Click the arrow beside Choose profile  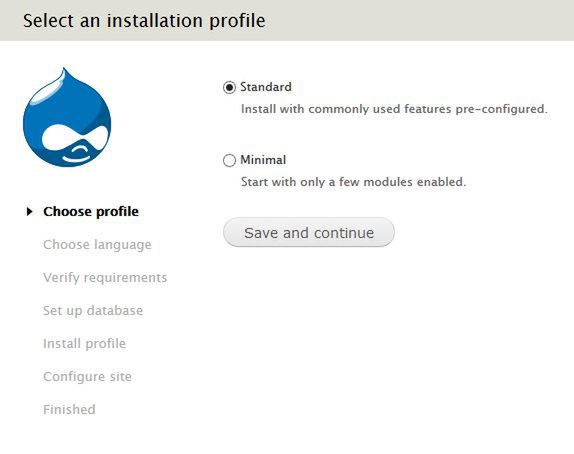[x=30, y=212]
